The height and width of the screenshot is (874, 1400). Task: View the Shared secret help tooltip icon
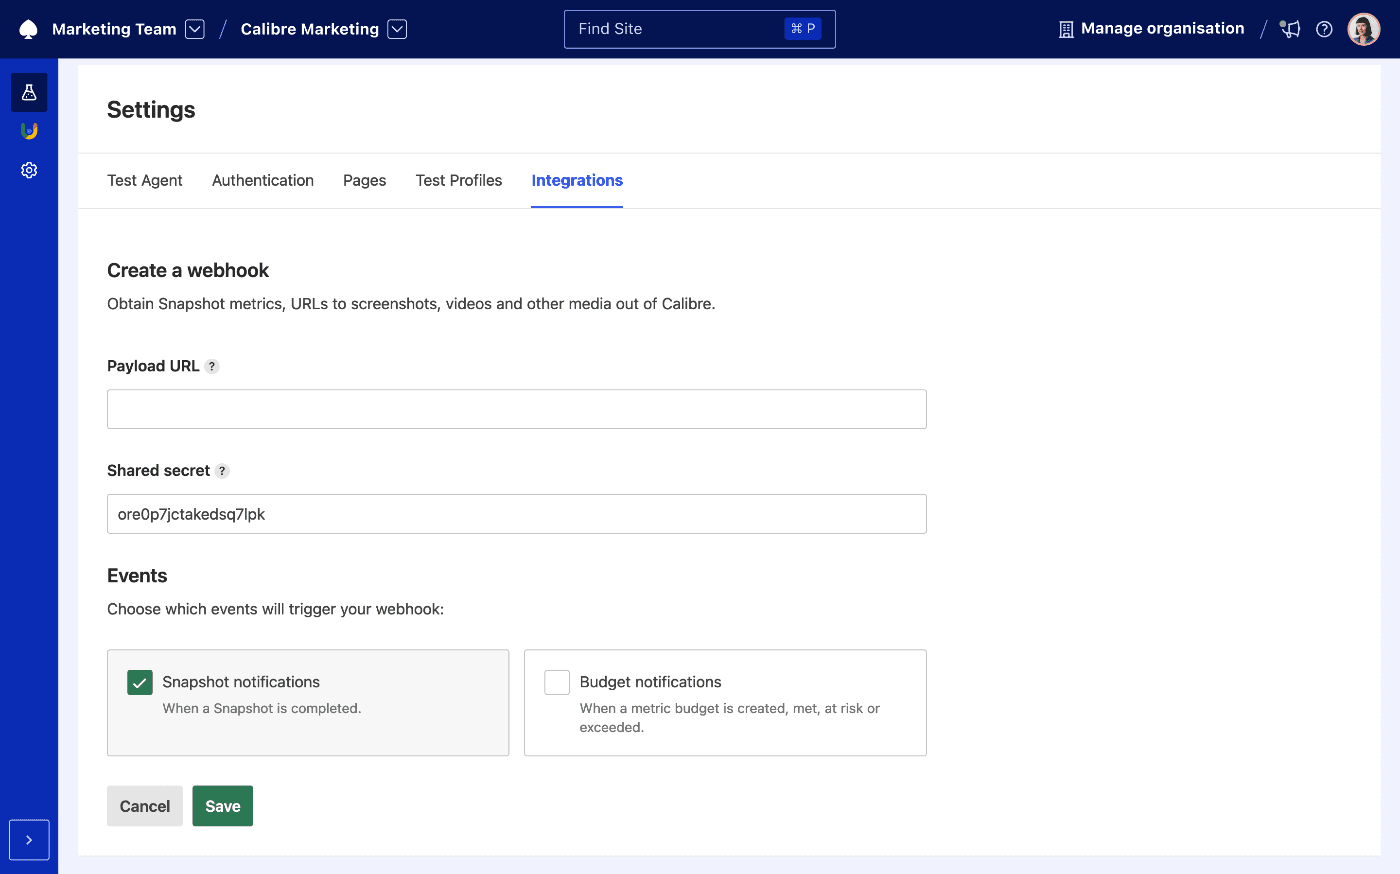point(222,470)
